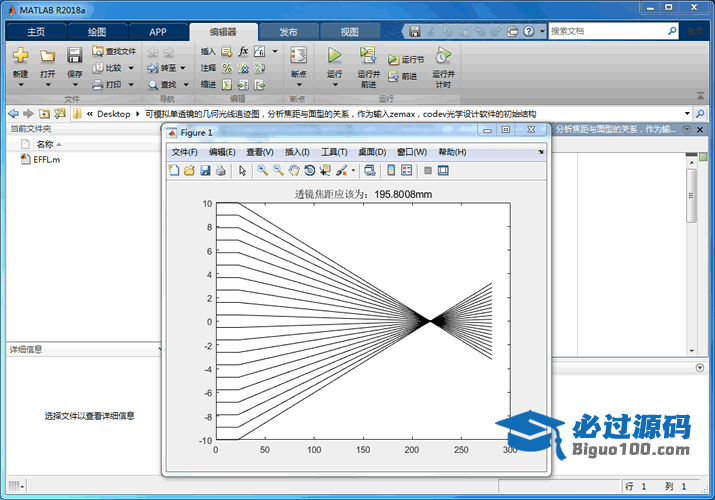Click the 打开 (Open) folder icon
715x500 pixels.
tap(47, 56)
